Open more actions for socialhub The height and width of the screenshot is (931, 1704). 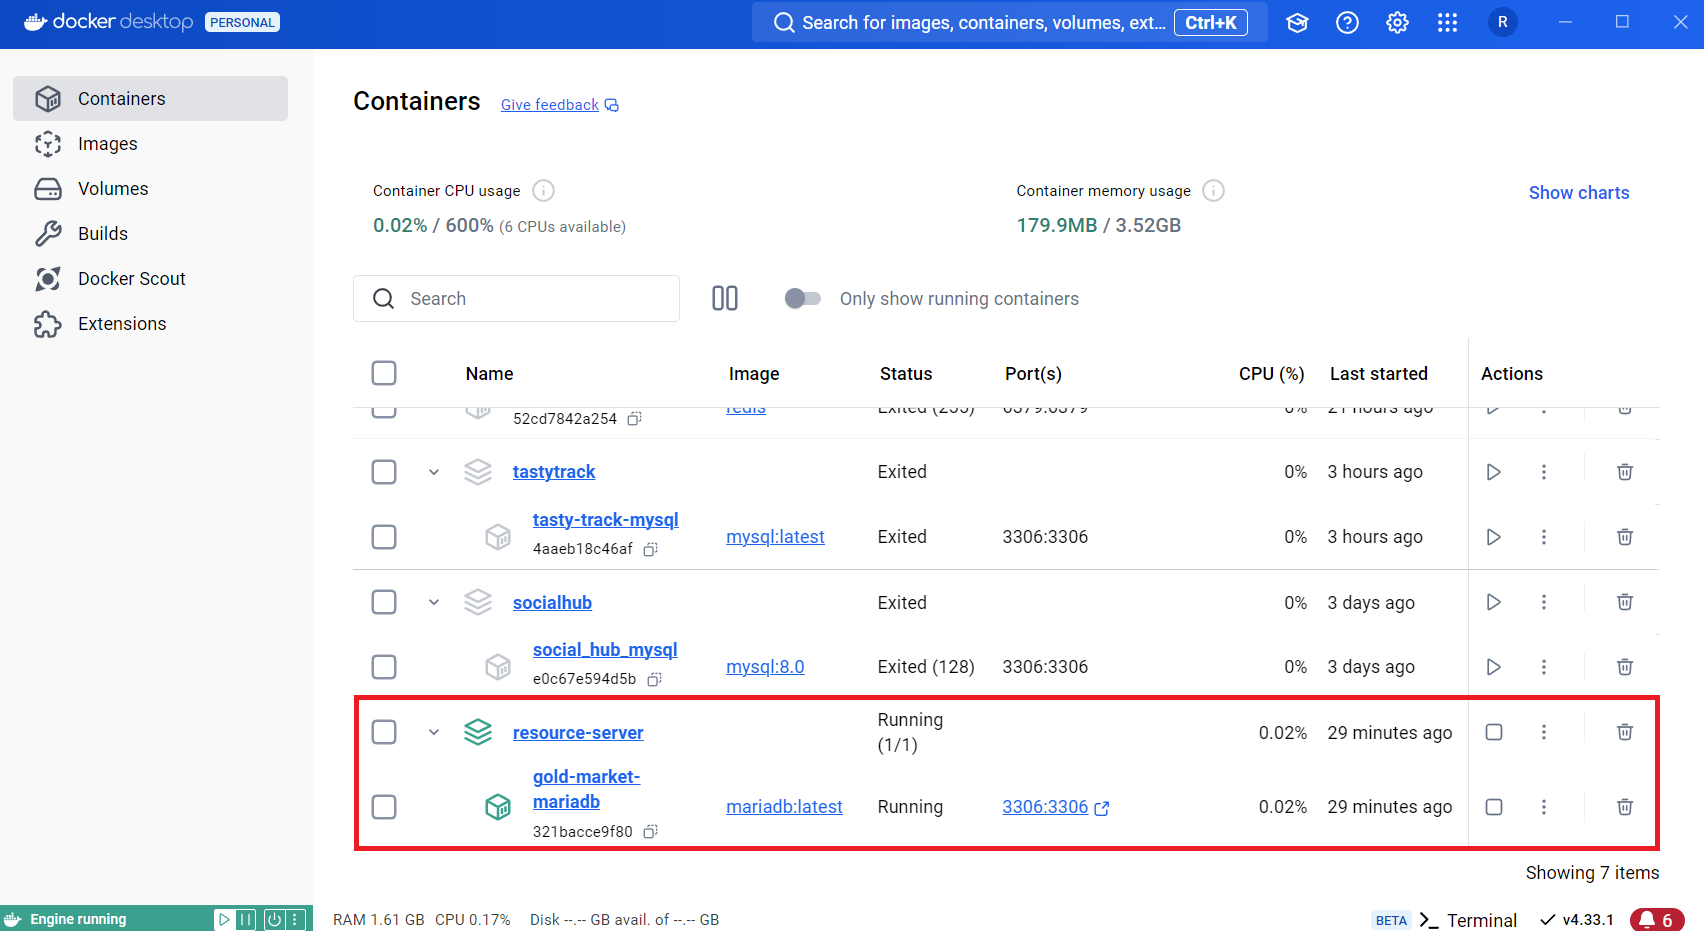(1543, 602)
